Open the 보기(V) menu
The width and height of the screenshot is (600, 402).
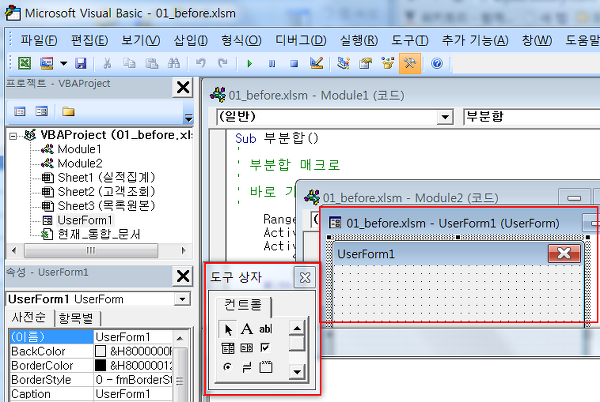click(141, 40)
